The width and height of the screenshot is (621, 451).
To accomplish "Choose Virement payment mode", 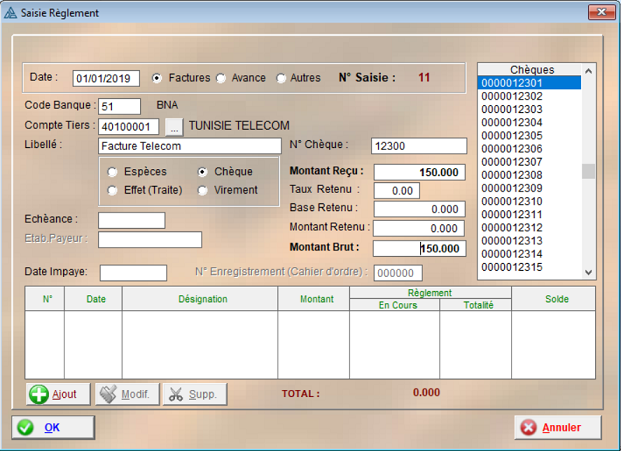I will (x=203, y=190).
